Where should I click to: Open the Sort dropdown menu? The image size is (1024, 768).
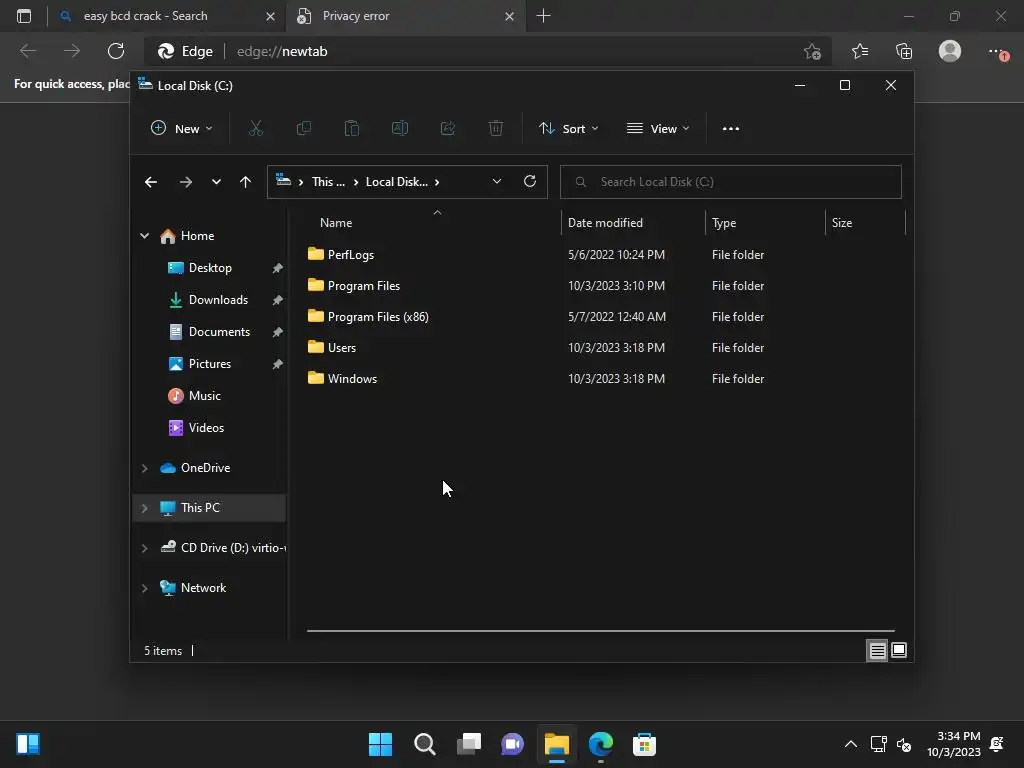coord(568,129)
